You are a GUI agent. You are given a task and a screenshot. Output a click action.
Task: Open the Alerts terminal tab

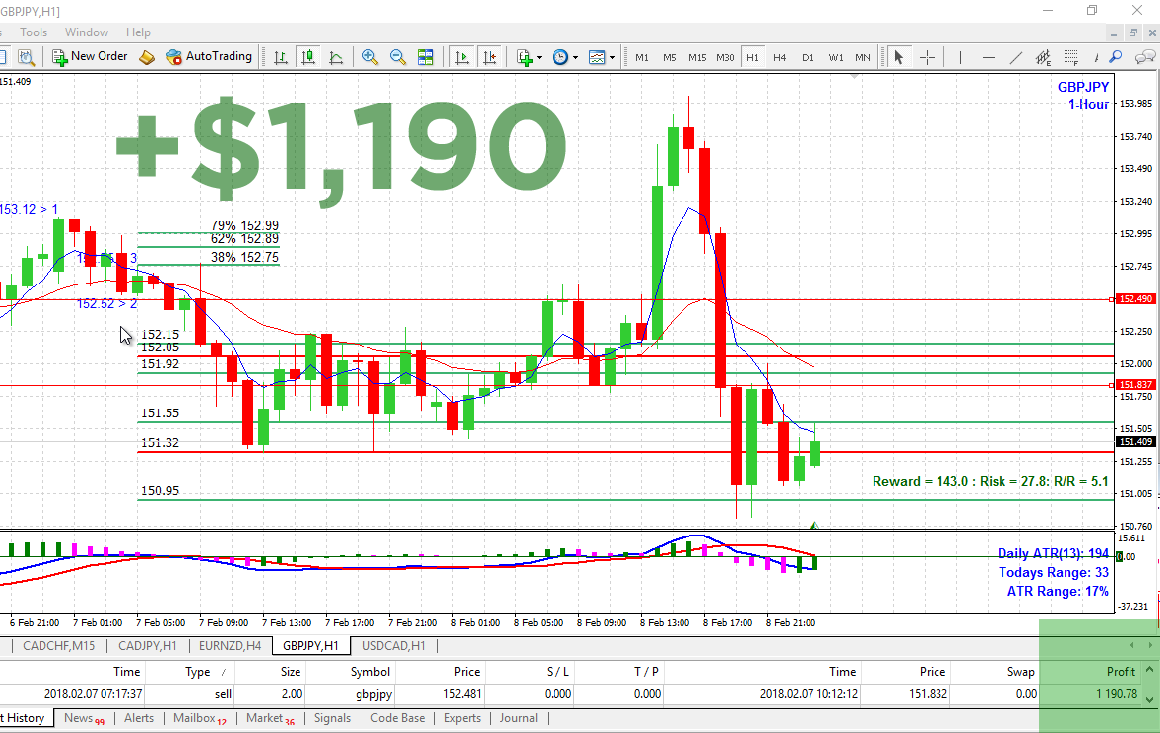pos(139,717)
